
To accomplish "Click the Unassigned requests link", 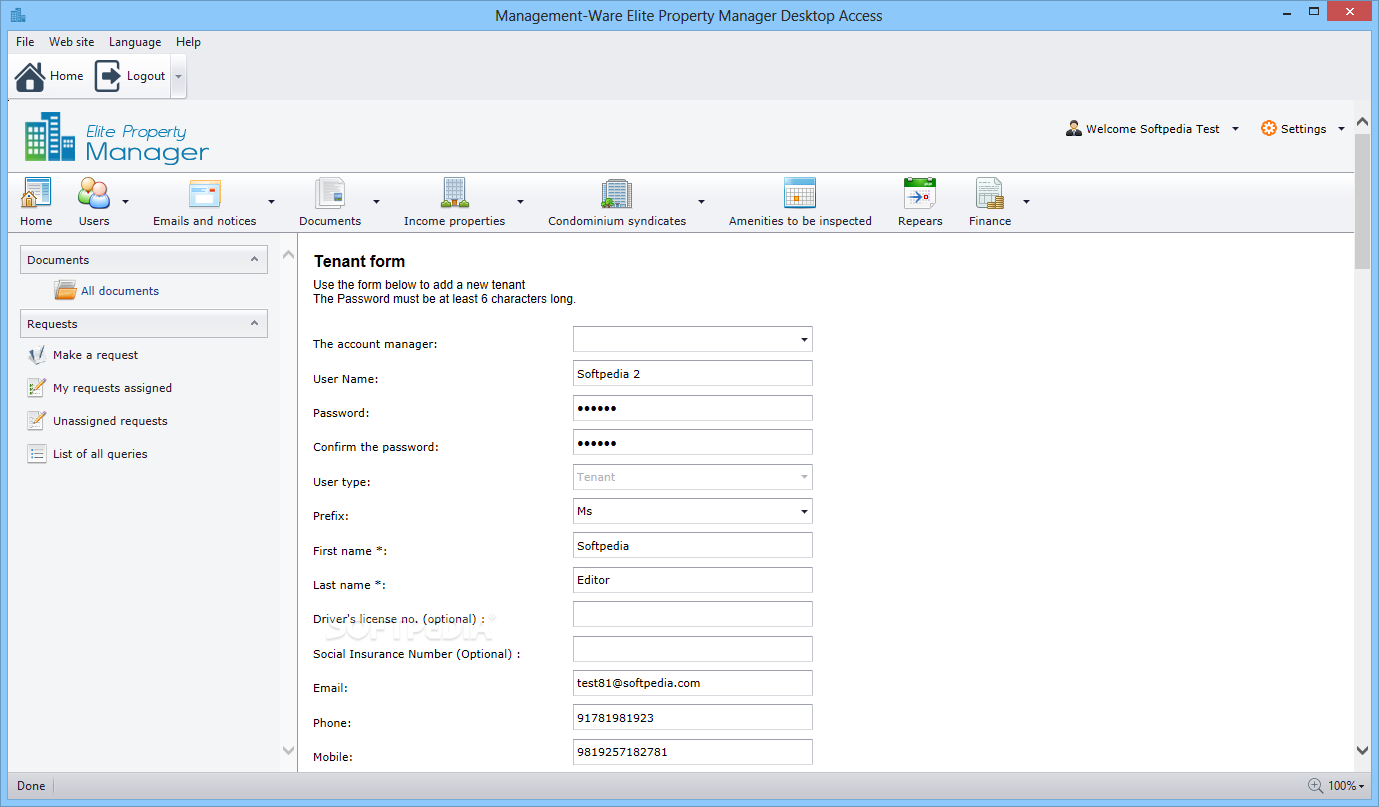I will point(110,421).
